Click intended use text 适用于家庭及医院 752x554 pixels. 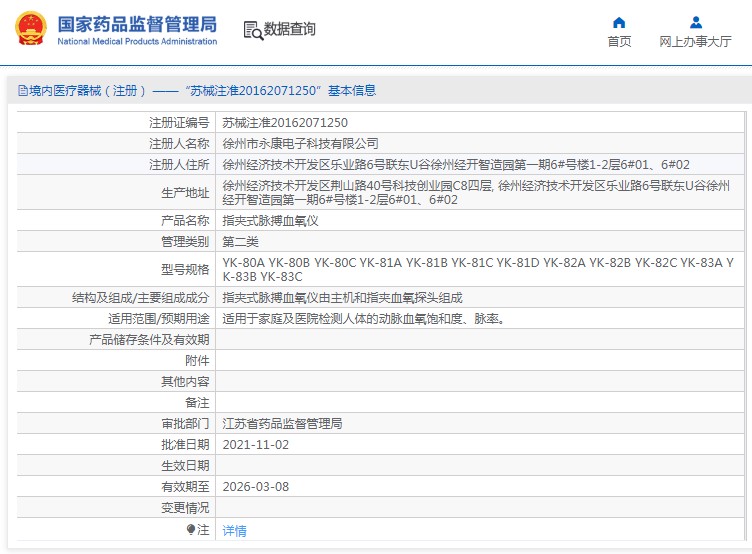click(364, 318)
